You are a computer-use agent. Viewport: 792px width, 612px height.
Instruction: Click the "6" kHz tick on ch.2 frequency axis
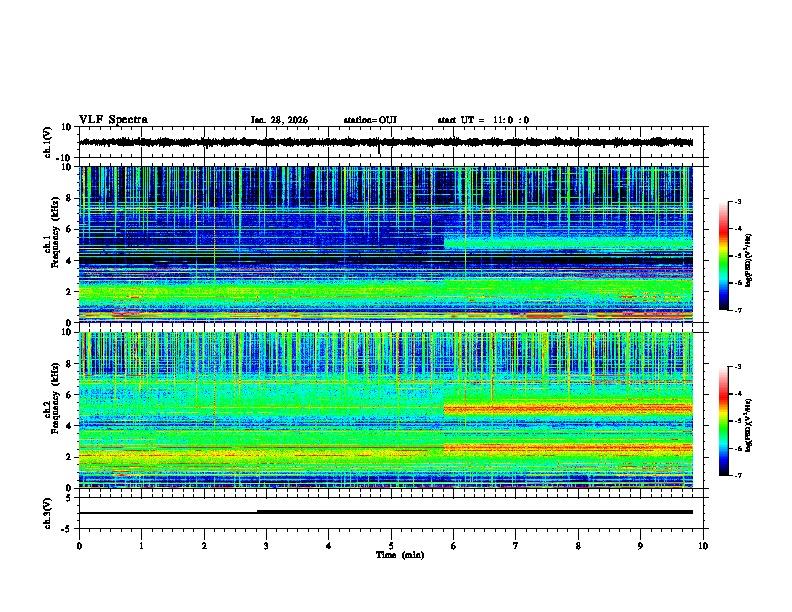coord(69,394)
